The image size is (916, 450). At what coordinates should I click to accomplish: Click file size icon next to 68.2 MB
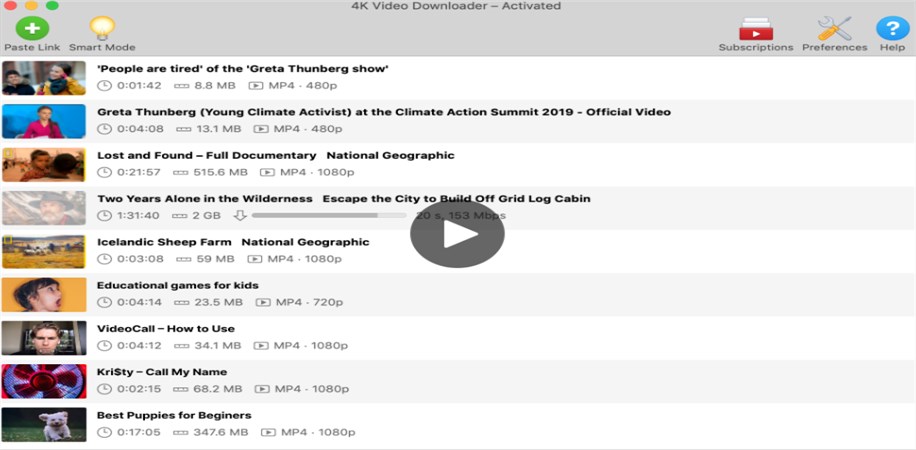coord(182,389)
